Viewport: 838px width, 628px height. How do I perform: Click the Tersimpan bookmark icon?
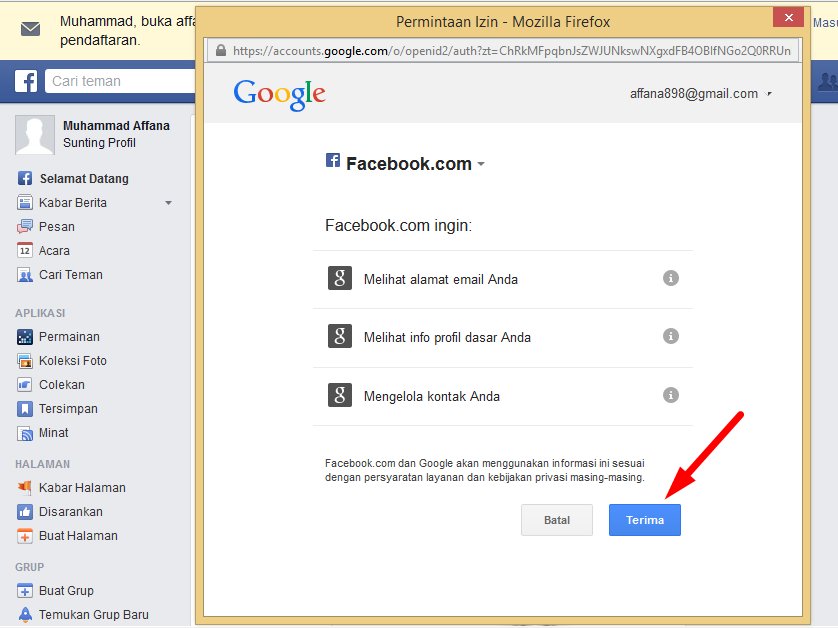click(x=25, y=409)
